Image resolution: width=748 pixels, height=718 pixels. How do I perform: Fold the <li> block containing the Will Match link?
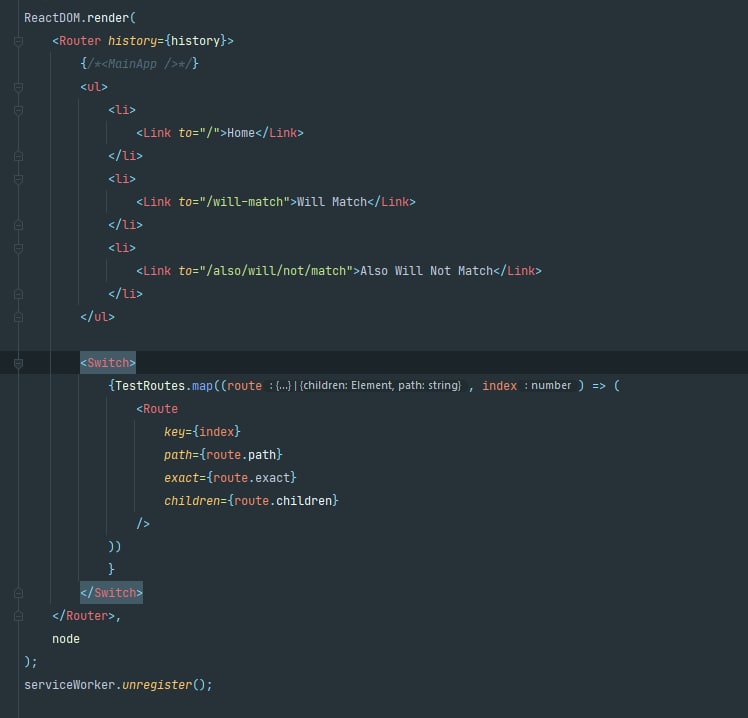click(19, 179)
